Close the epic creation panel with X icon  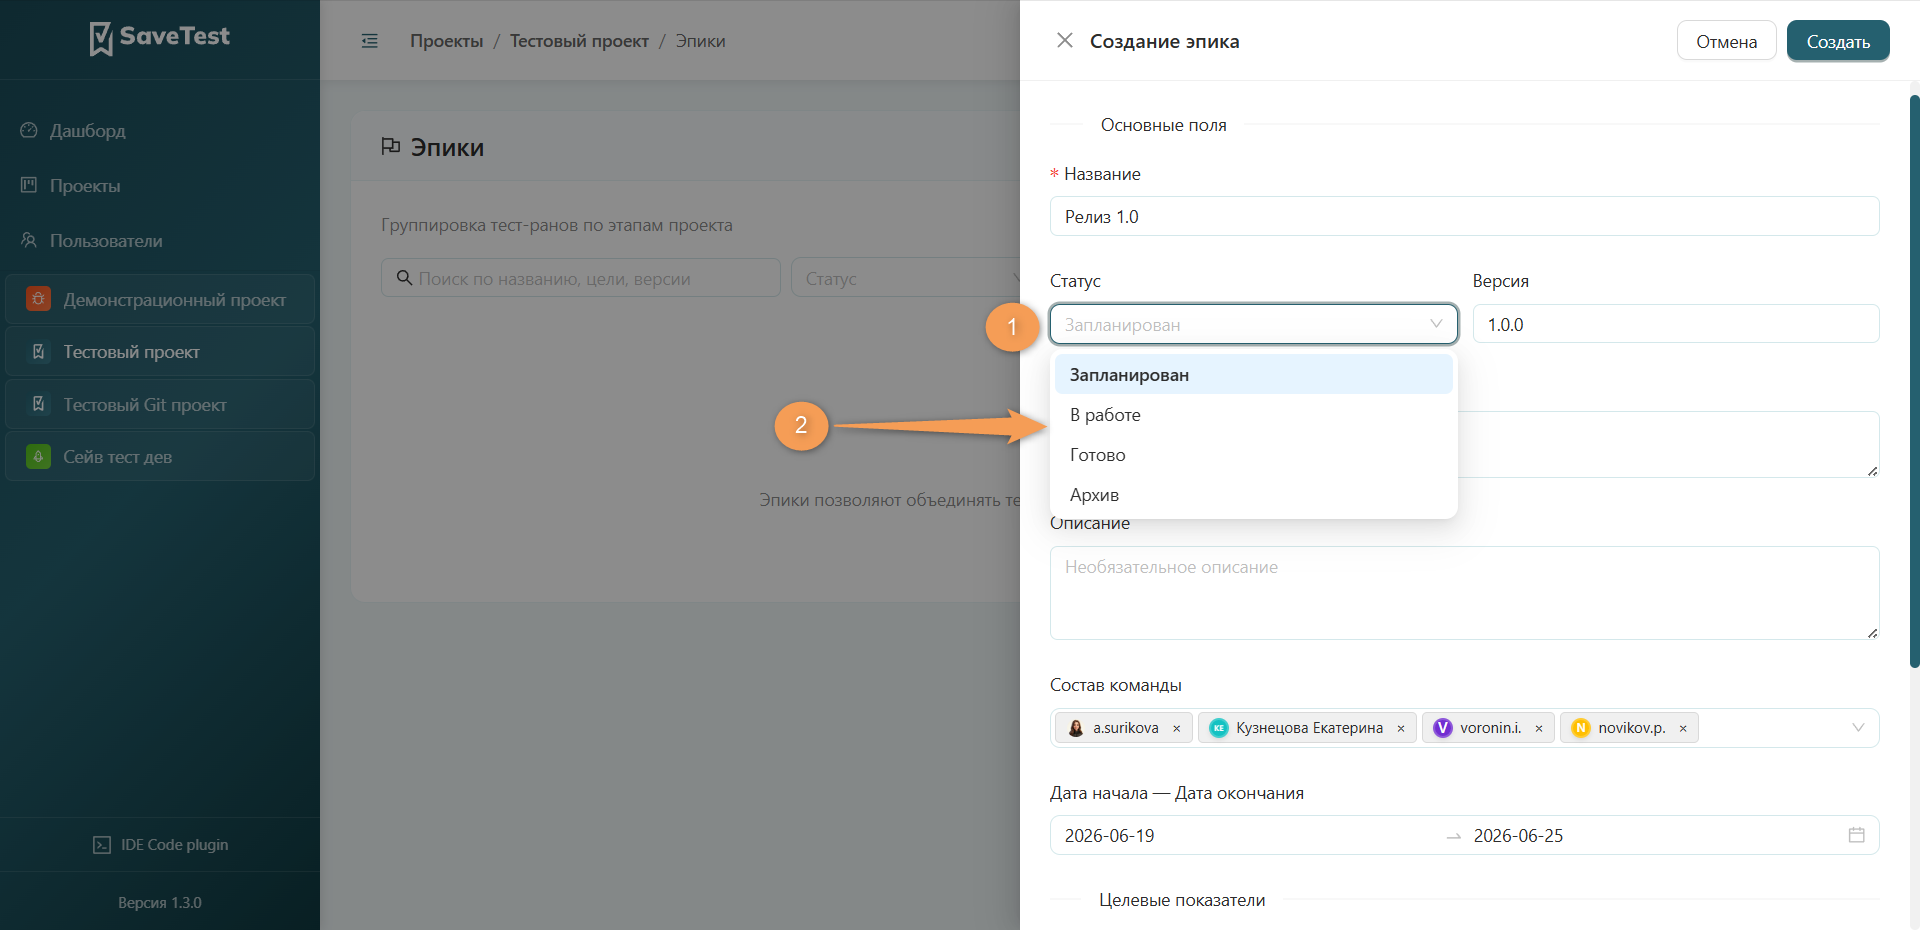(1065, 40)
